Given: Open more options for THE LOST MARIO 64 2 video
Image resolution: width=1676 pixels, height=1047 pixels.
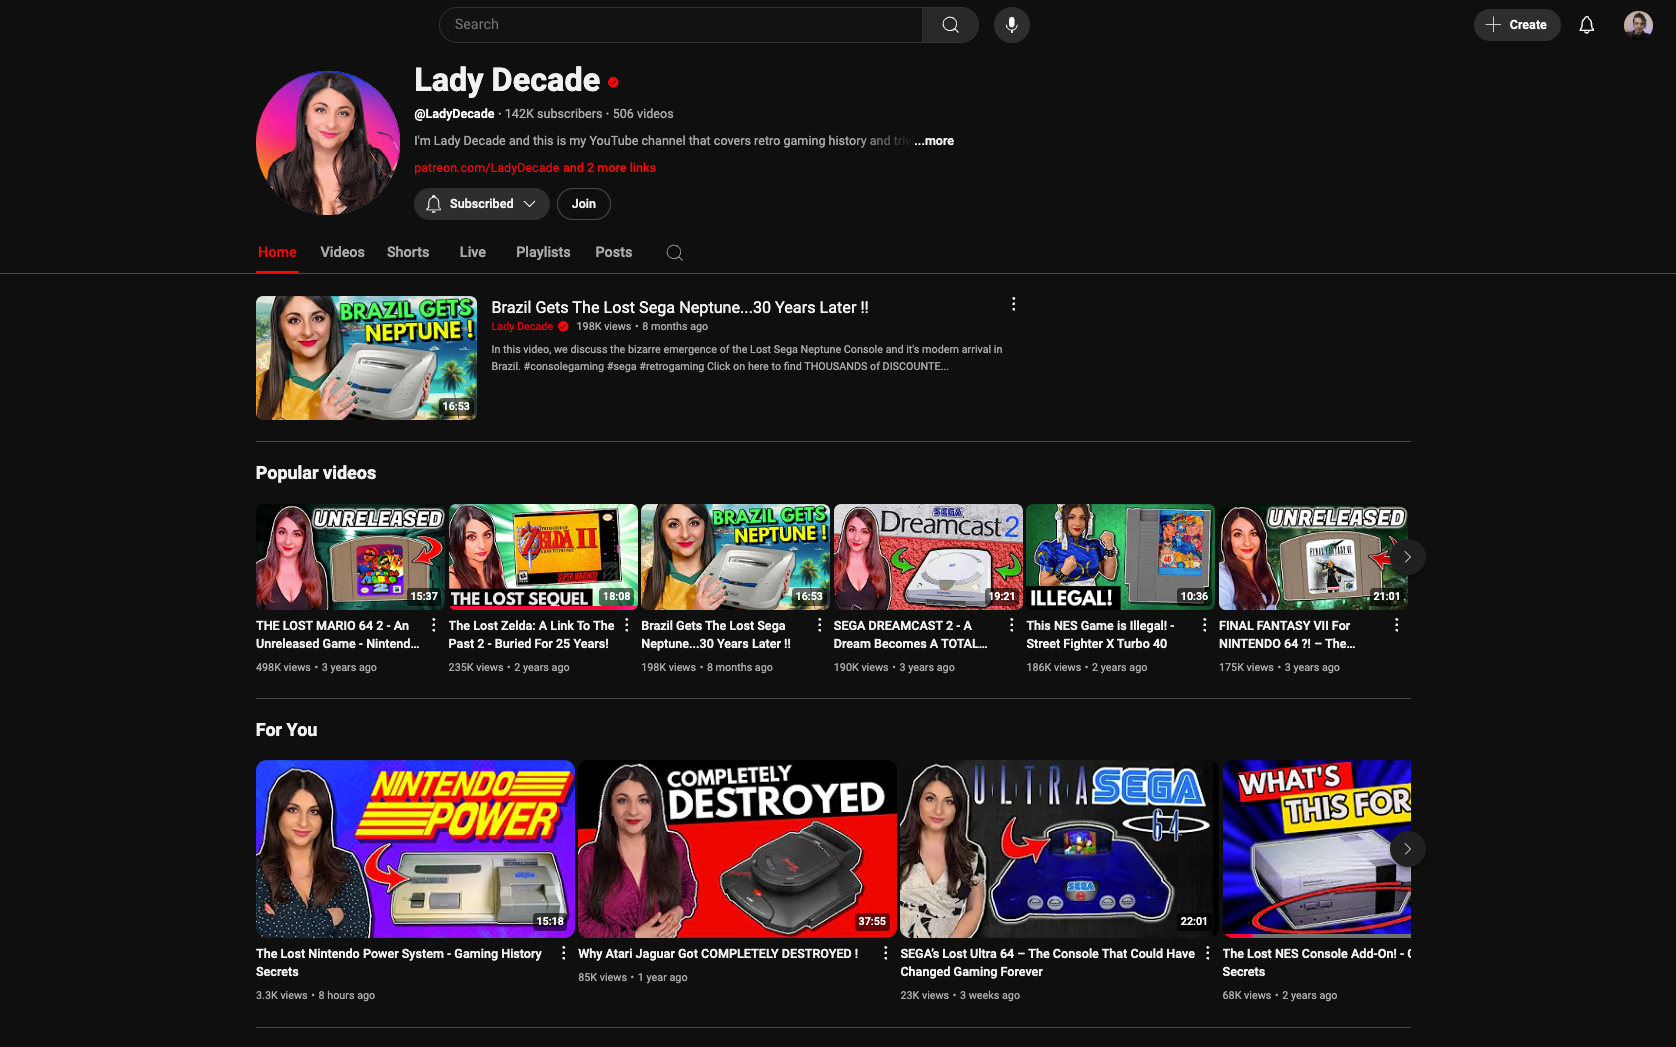Looking at the screenshot, I should (433, 625).
